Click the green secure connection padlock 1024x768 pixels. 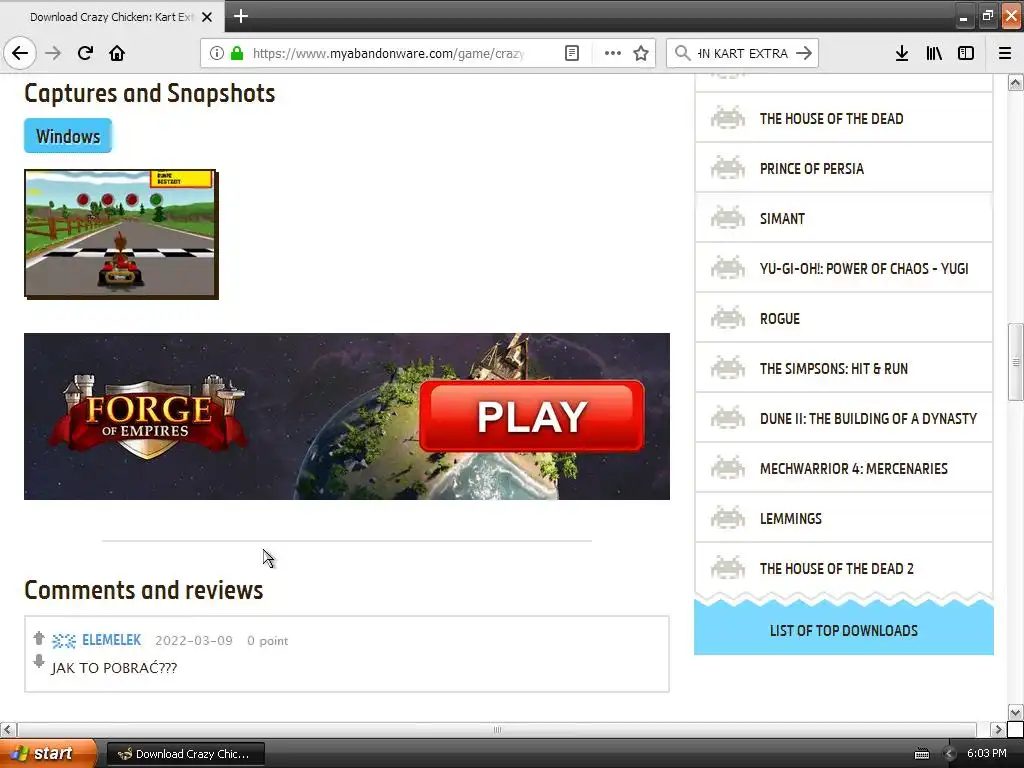(x=237, y=53)
